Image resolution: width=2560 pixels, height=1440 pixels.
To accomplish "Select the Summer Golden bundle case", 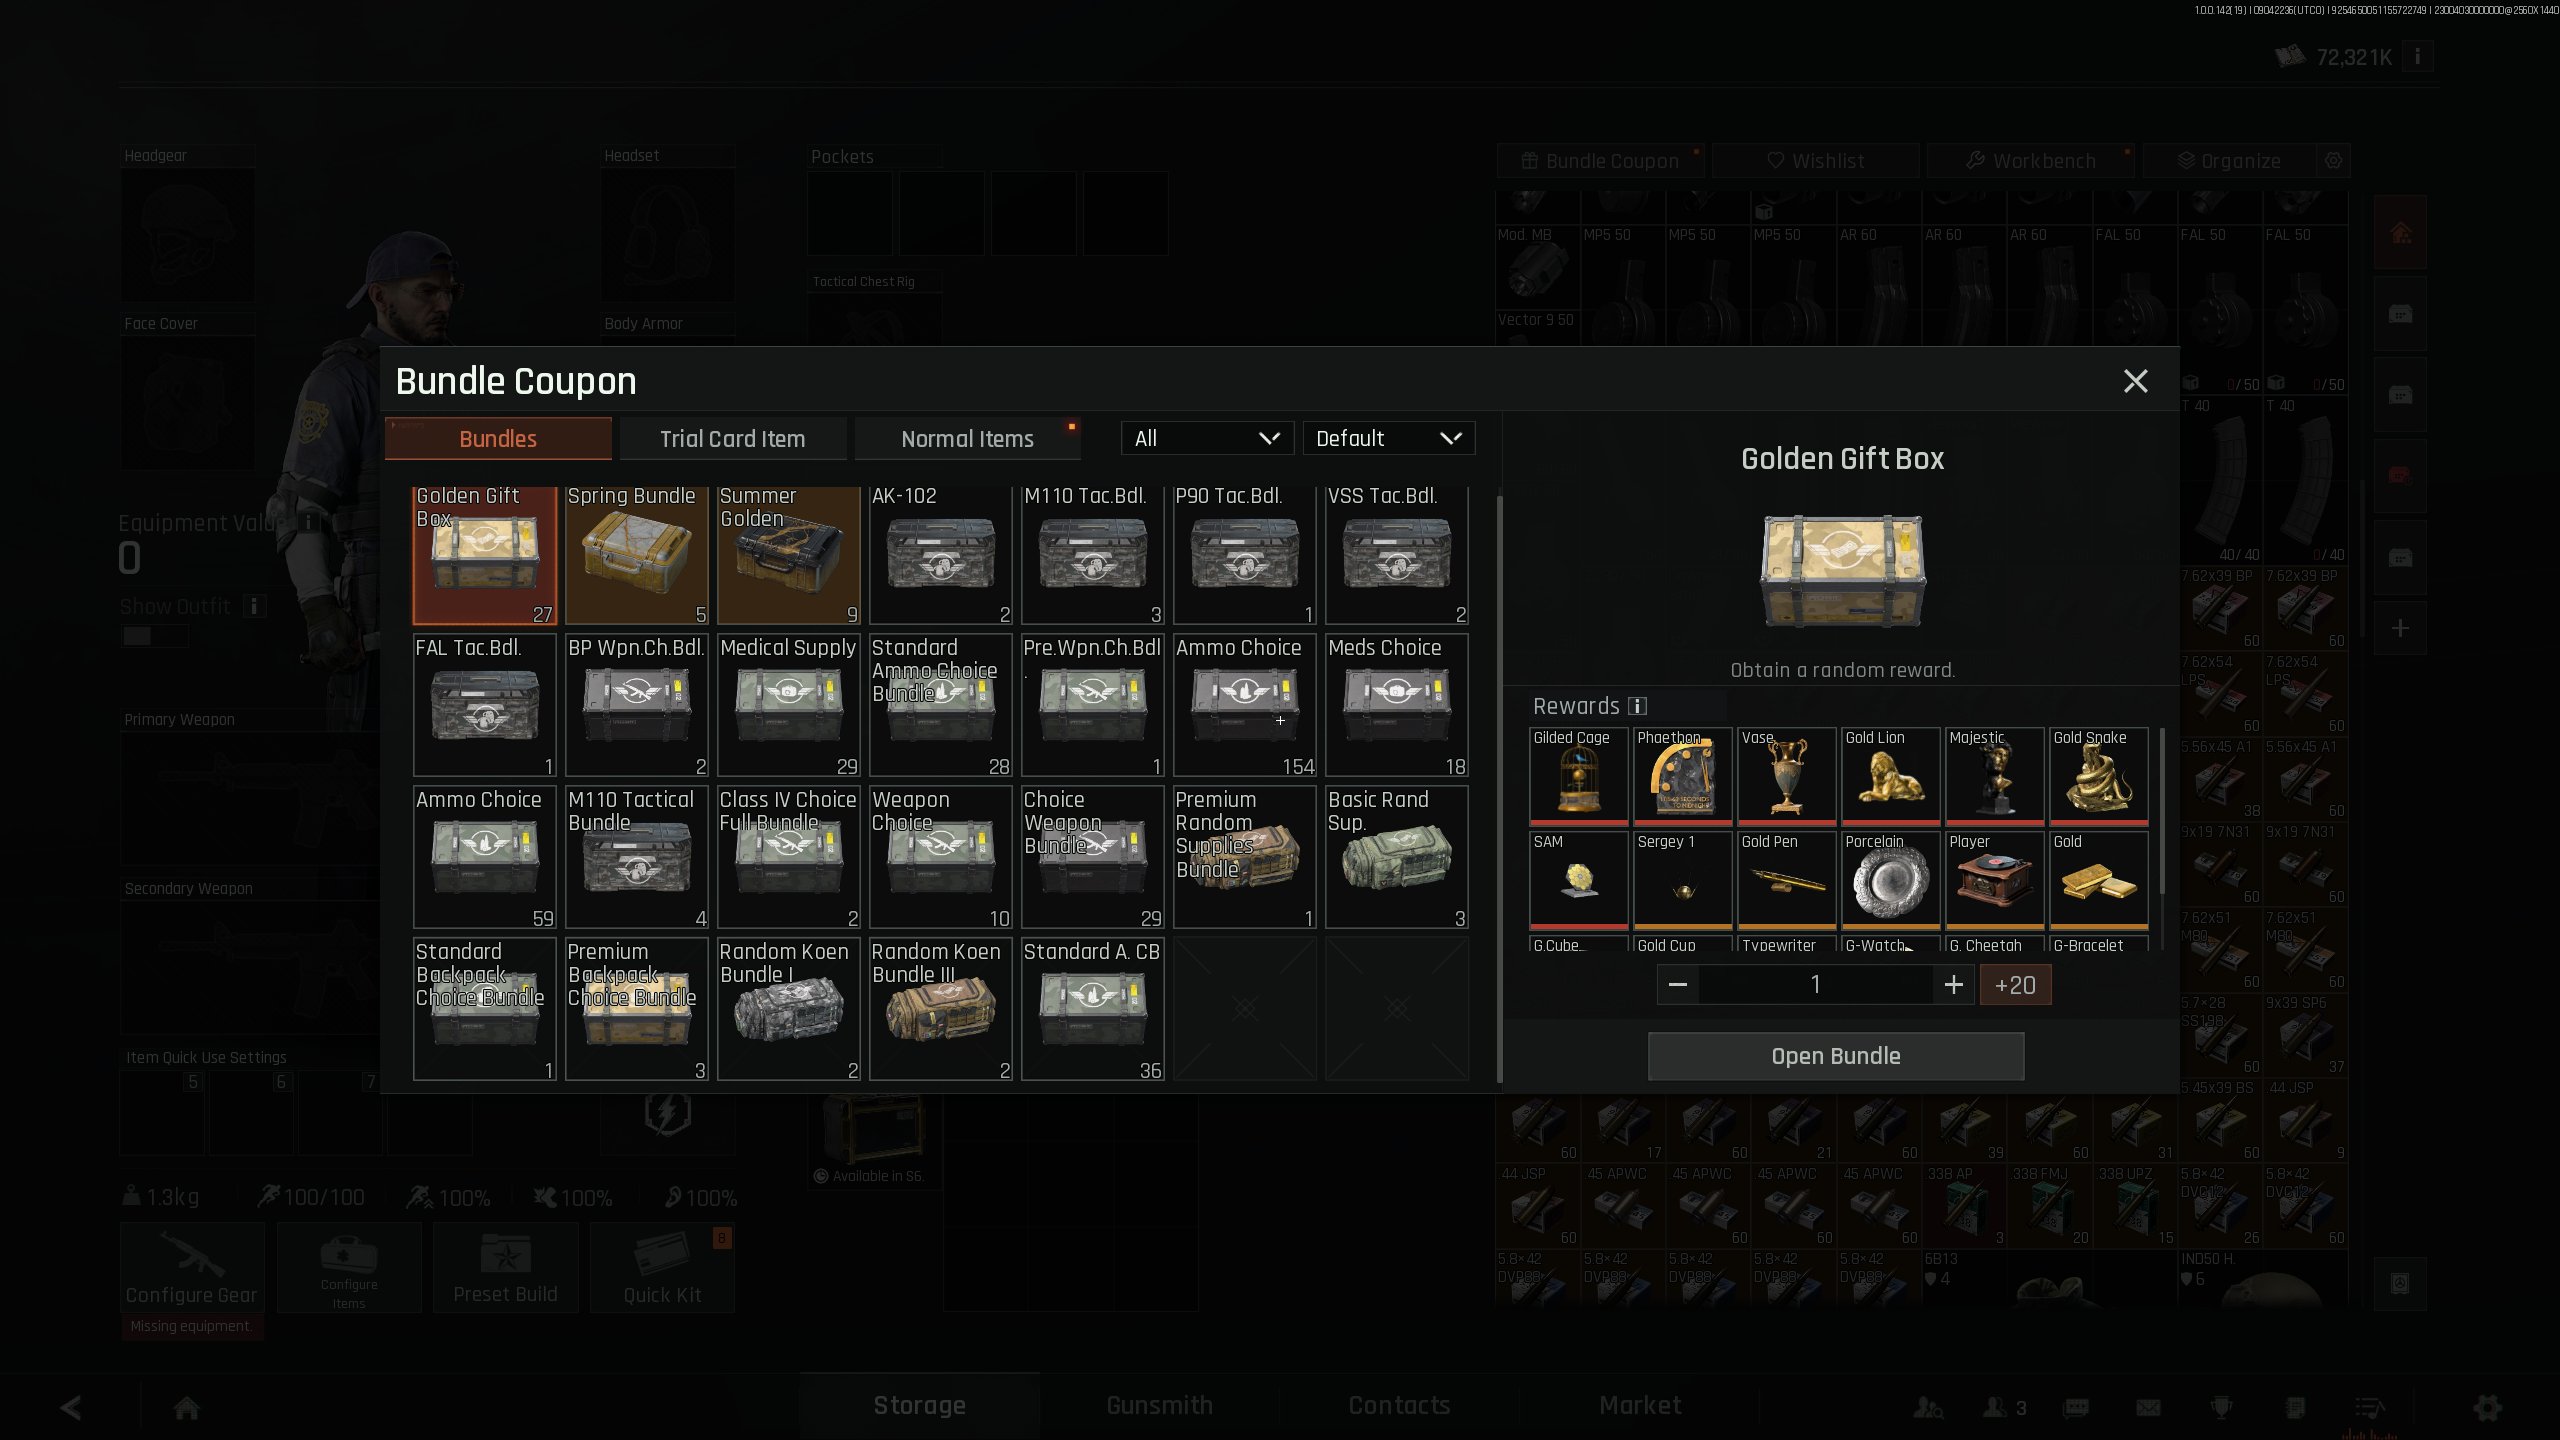I will tap(788, 556).
